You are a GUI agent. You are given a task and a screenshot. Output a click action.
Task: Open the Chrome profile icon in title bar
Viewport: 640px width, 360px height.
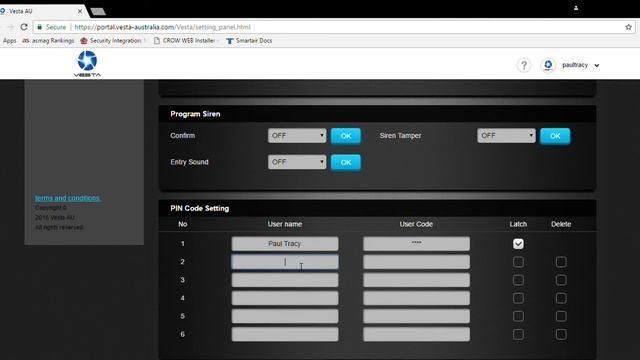point(576,8)
